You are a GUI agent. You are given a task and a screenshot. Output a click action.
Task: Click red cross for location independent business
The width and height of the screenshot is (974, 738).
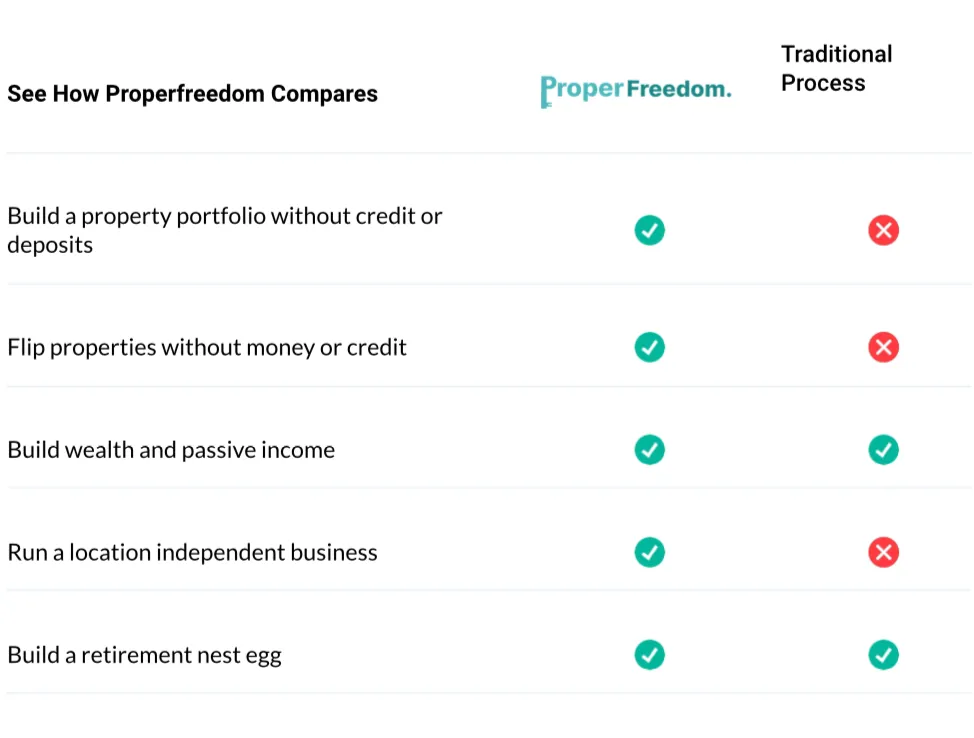click(883, 552)
